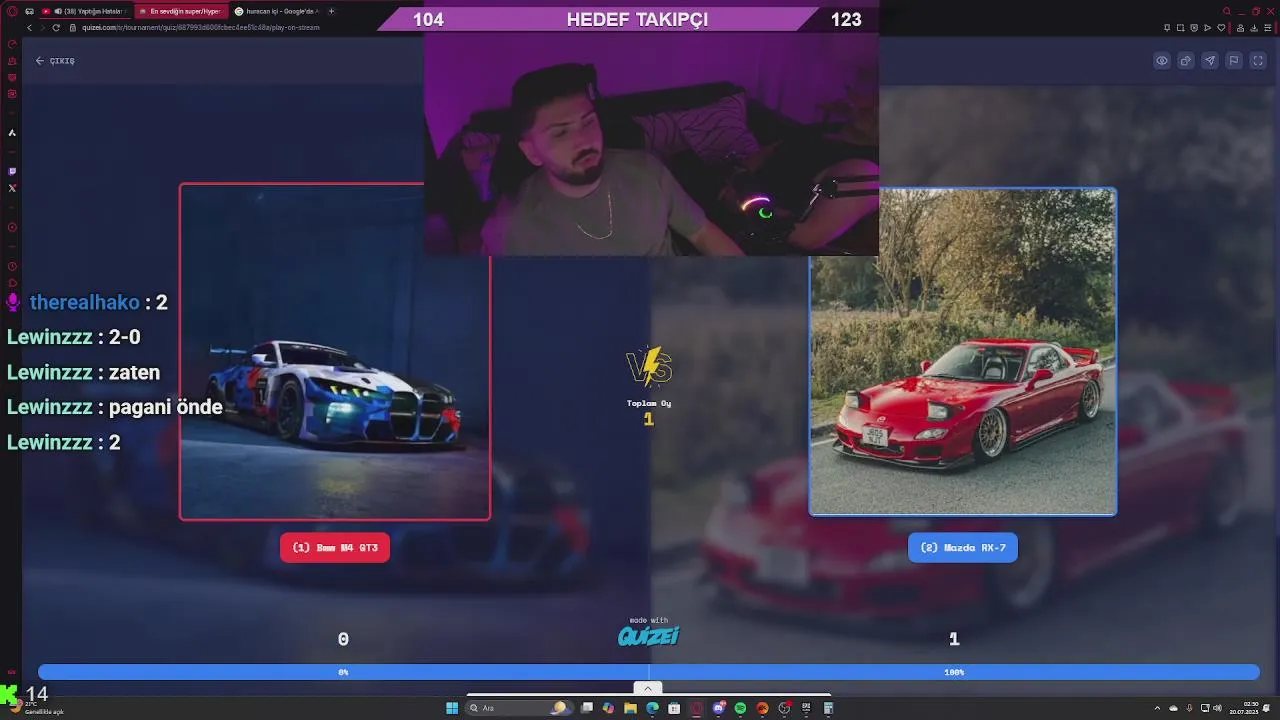This screenshot has height=720, width=1280.
Task: Expand the panel with the bottom chevron arrow
Action: 648,688
